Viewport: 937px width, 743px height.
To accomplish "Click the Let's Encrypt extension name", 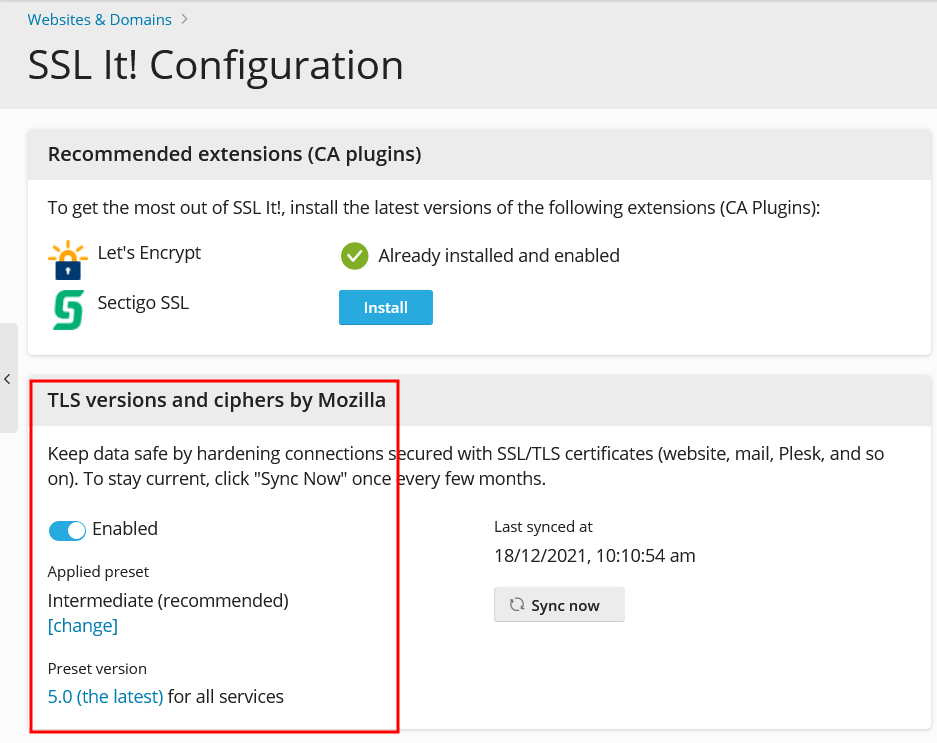I will coord(149,253).
